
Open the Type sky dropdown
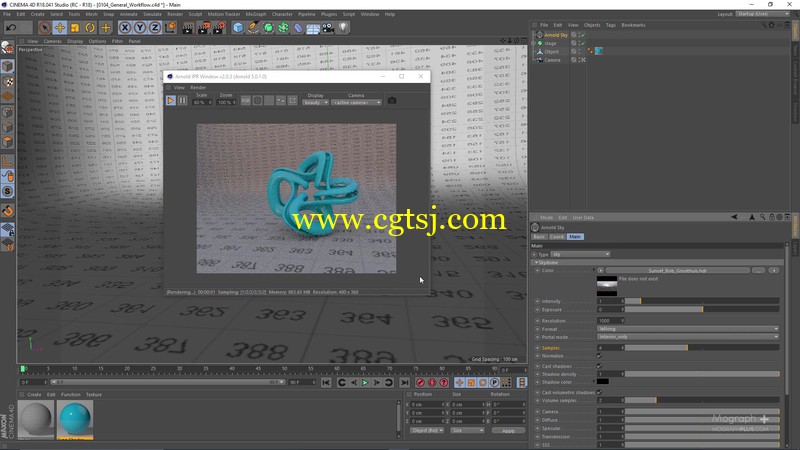coord(580,254)
